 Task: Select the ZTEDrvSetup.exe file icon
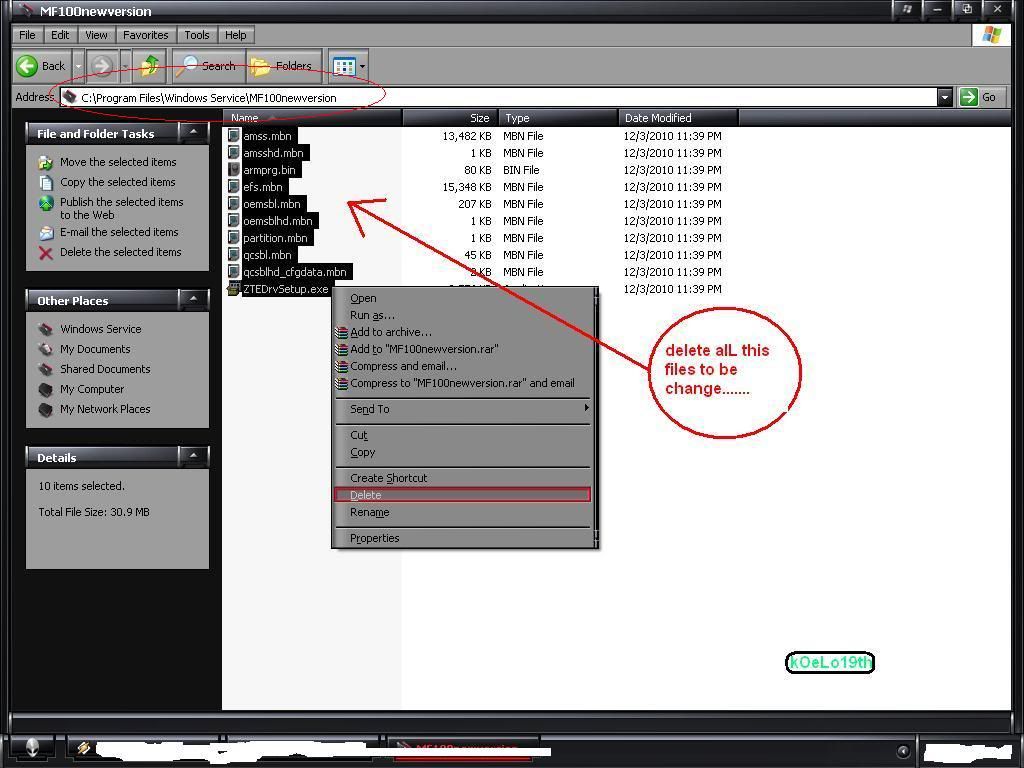234,289
